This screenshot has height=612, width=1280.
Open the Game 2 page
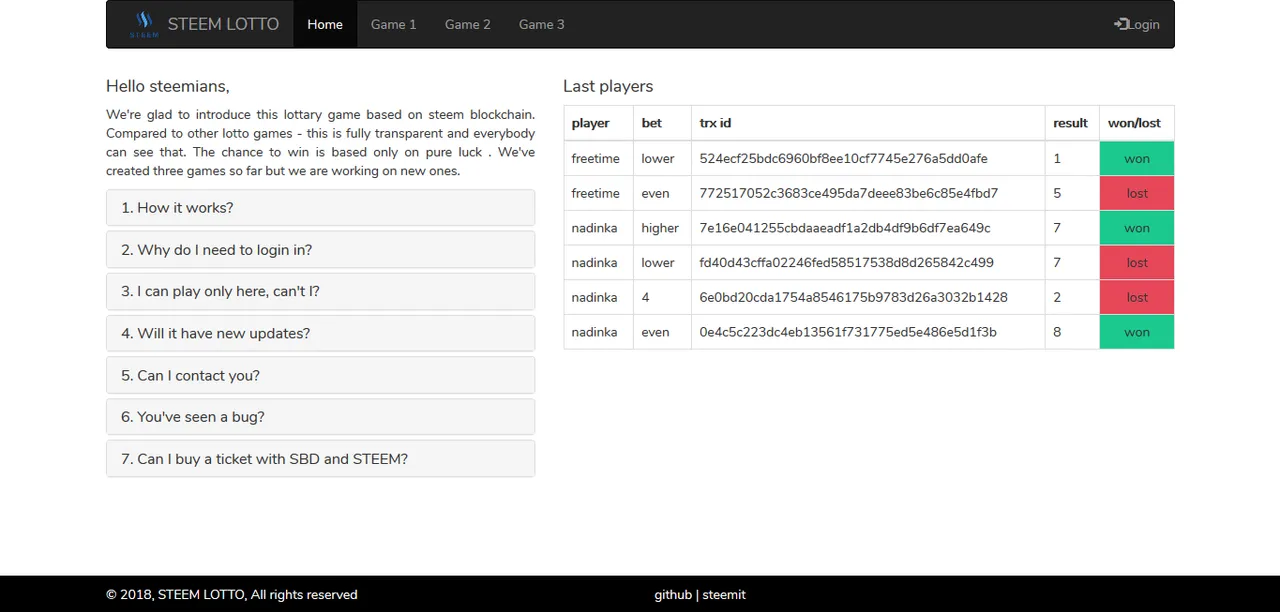click(x=468, y=24)
